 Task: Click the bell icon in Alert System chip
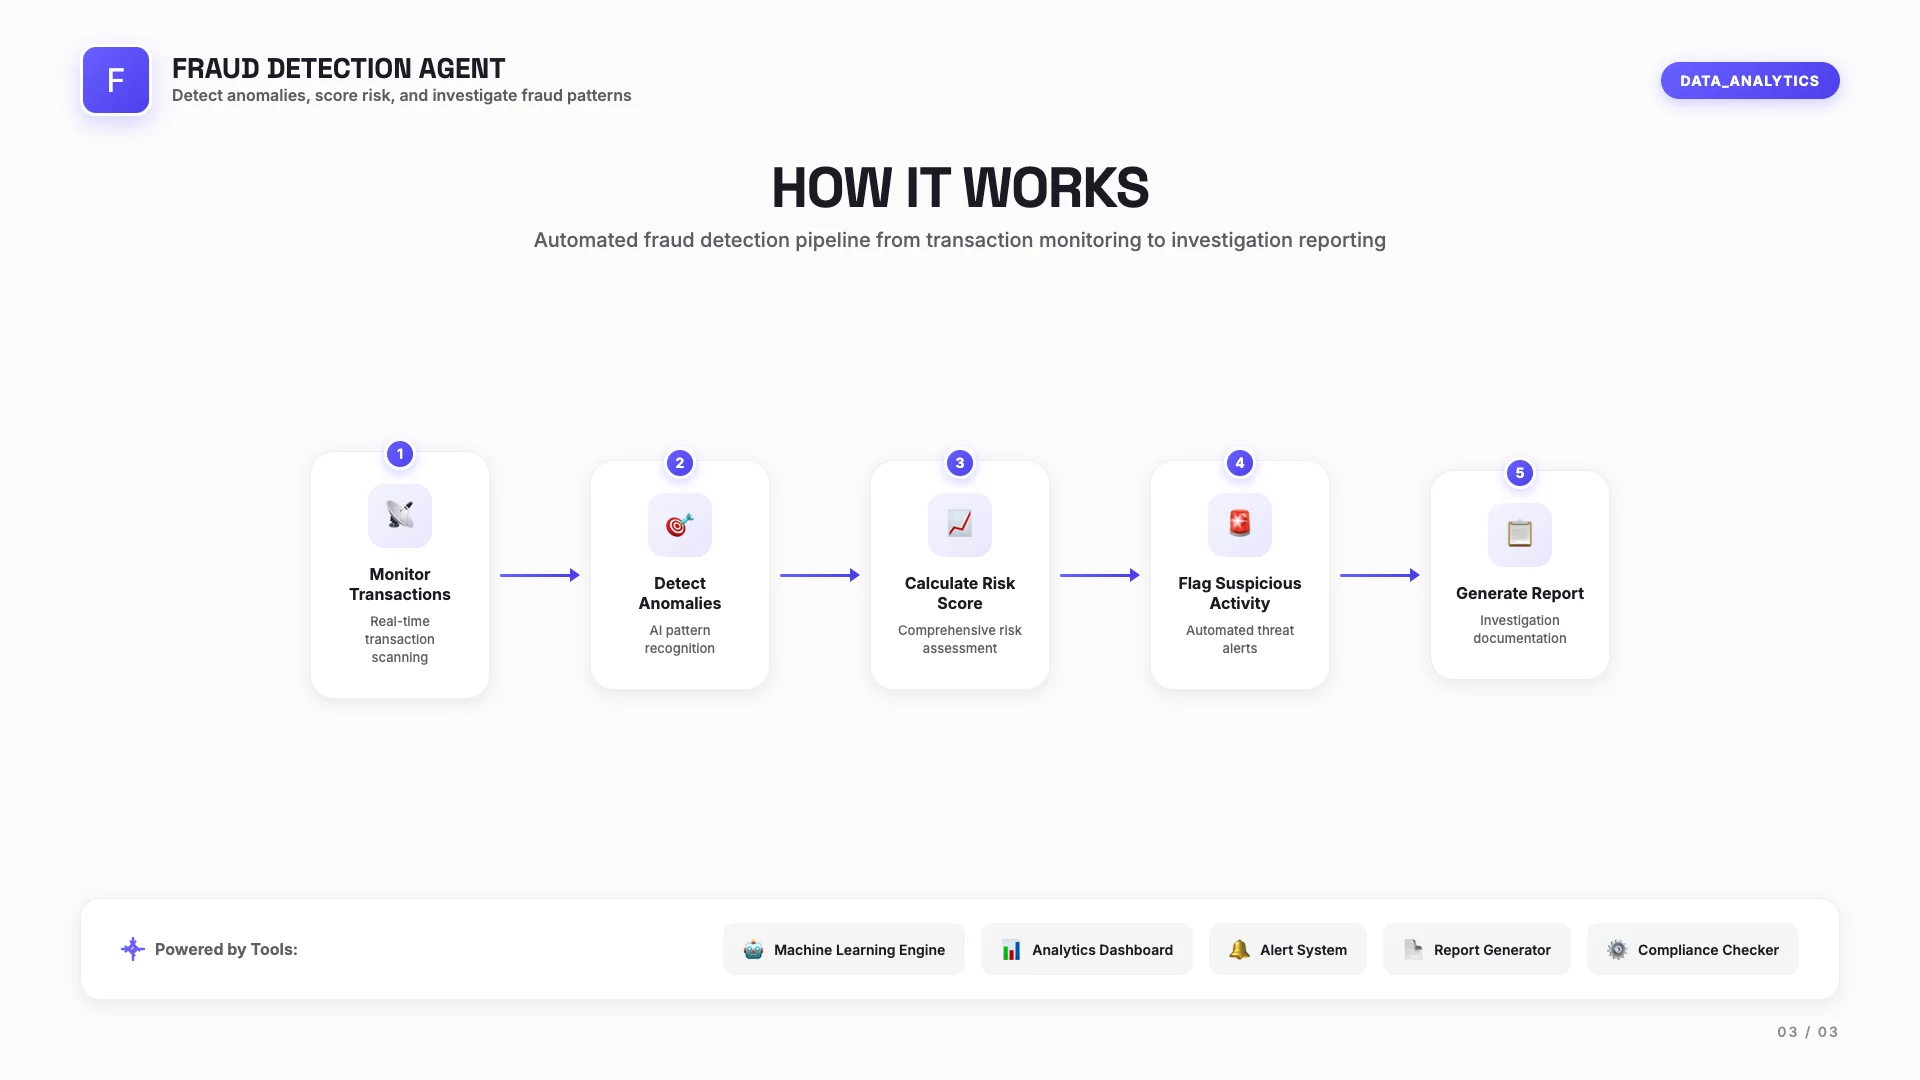point(1239,950)
